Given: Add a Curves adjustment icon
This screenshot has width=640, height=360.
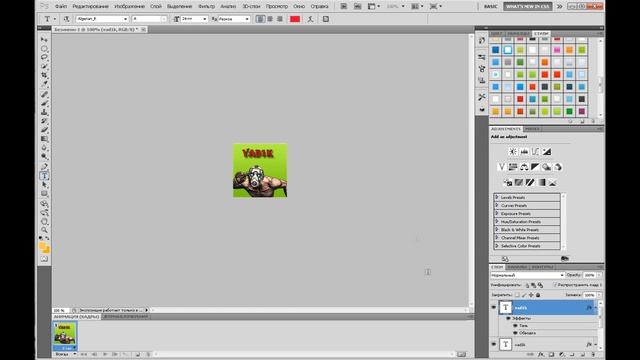Looking at the screenshot, I should point(536,151).
